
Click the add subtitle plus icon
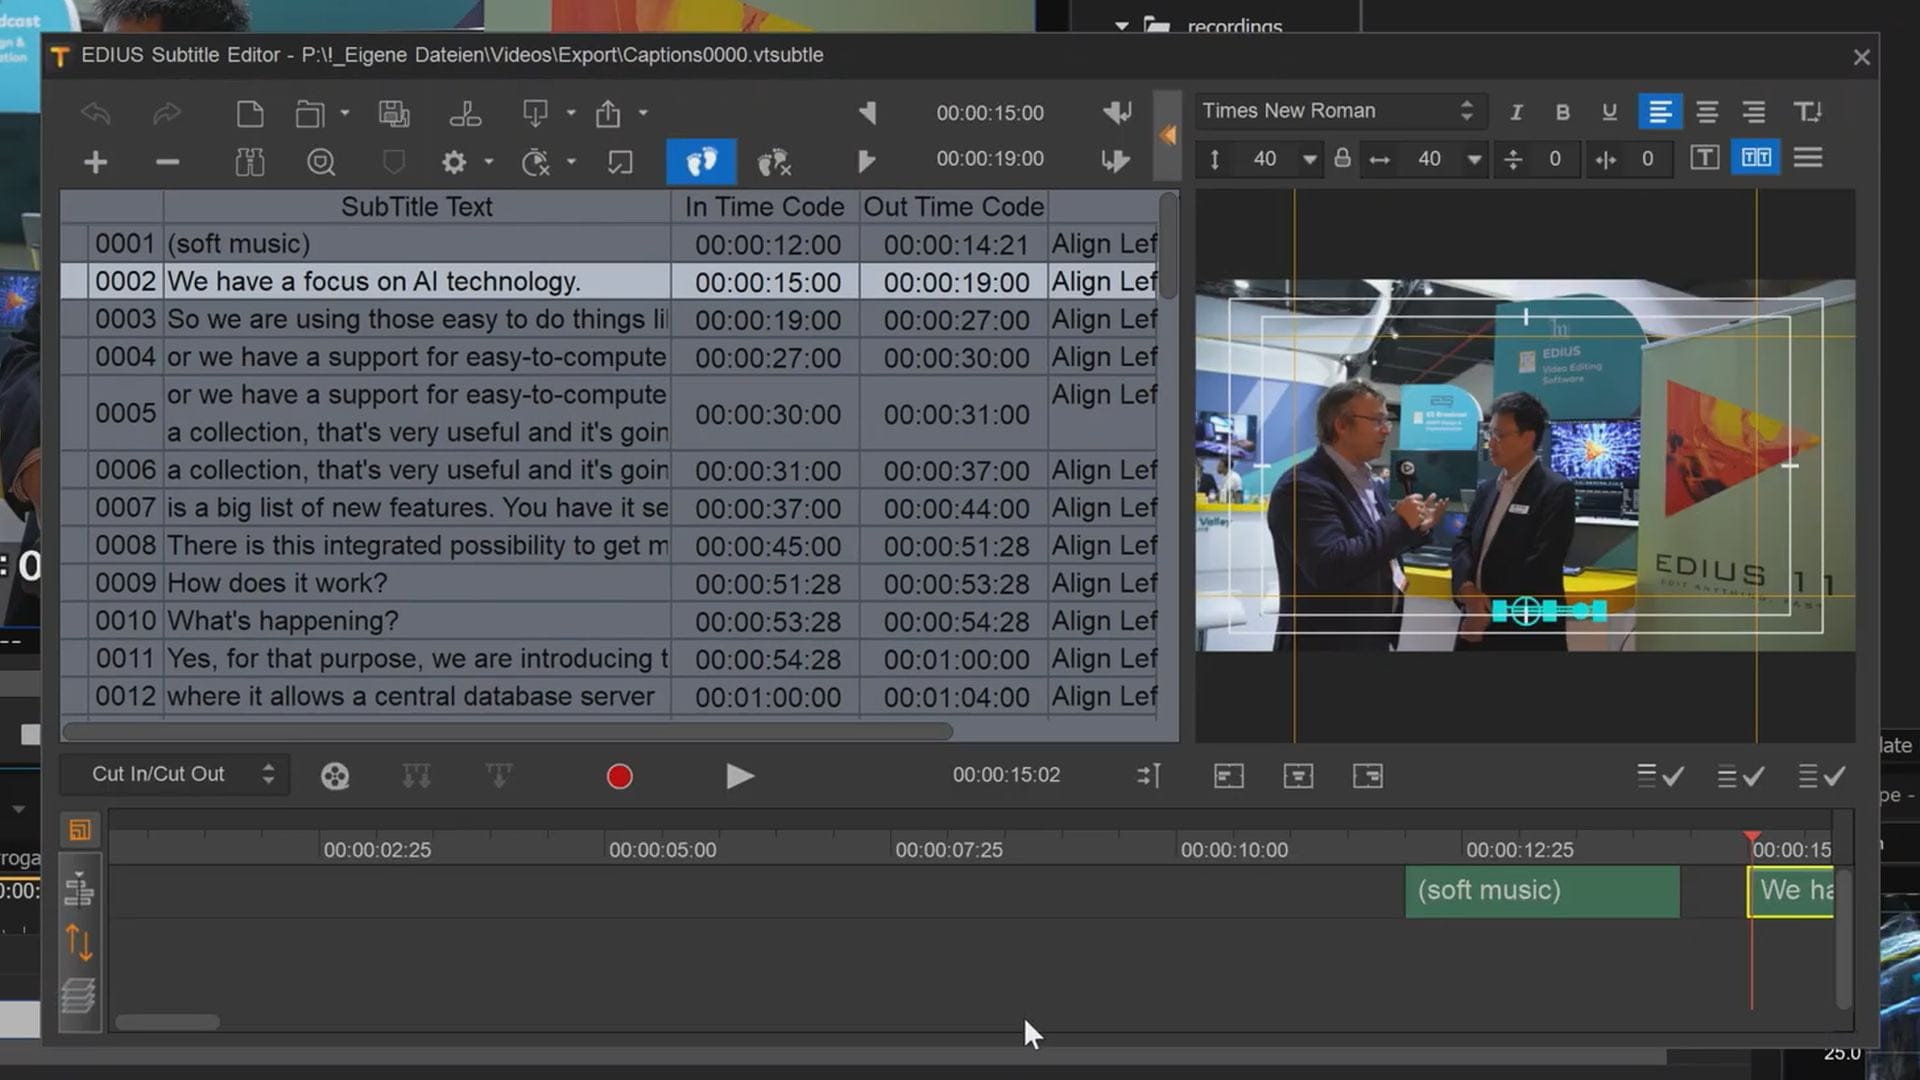click(95, 162)
